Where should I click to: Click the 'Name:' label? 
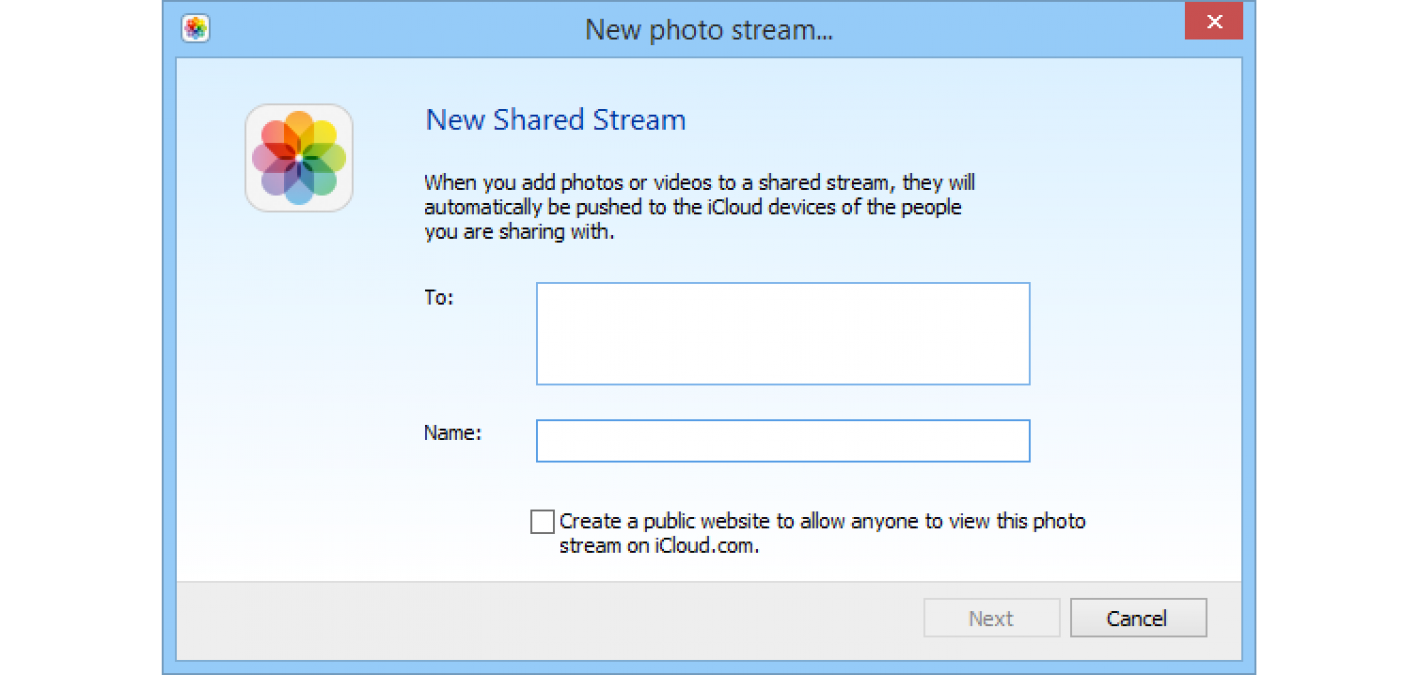coord(453,434)
